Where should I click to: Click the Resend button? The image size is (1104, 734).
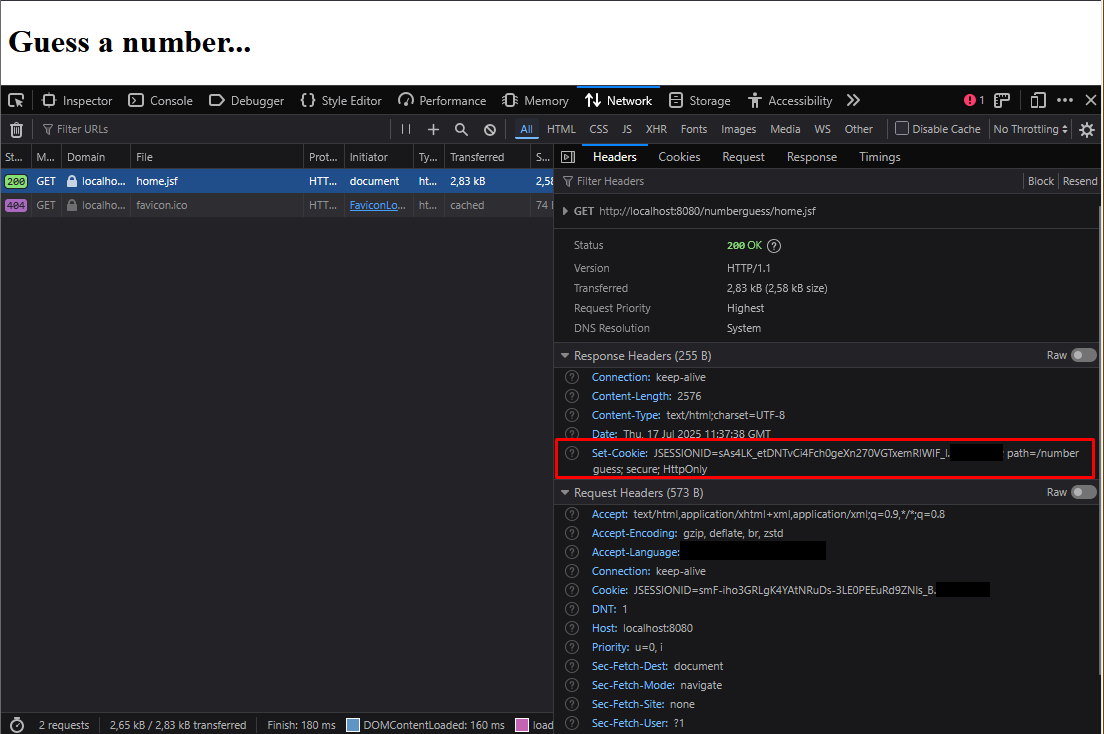click(x=1080, y=181)
